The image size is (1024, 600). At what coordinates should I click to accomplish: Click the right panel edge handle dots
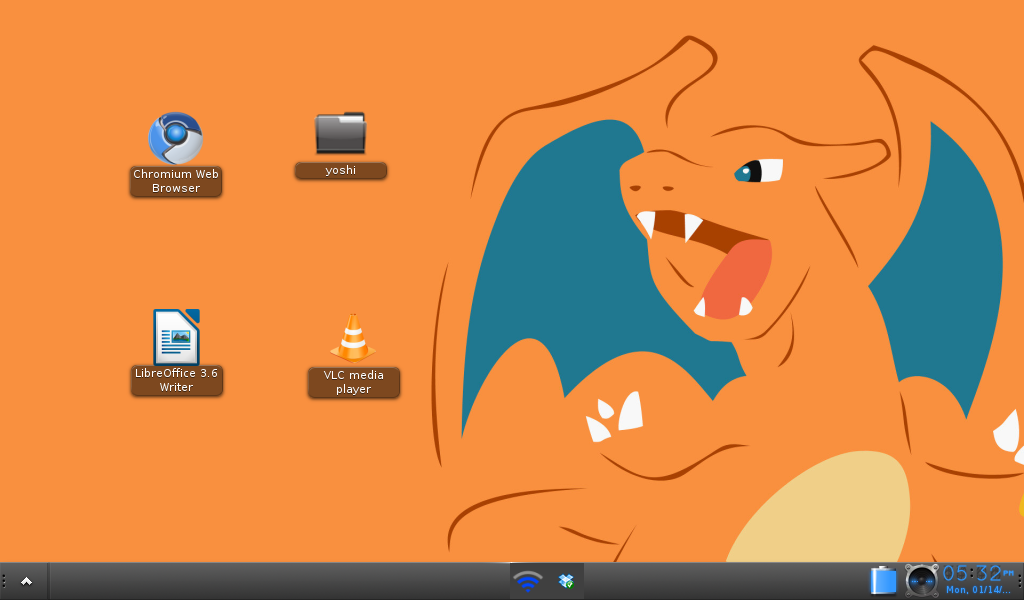point(1019,580)
